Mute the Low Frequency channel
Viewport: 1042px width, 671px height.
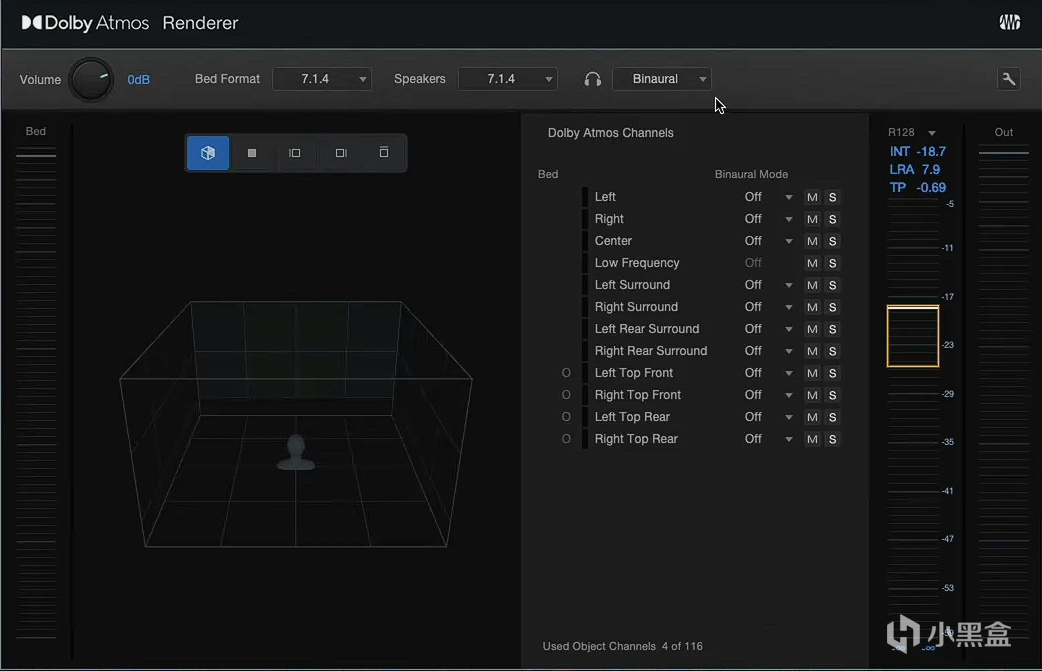click(812, 263)
